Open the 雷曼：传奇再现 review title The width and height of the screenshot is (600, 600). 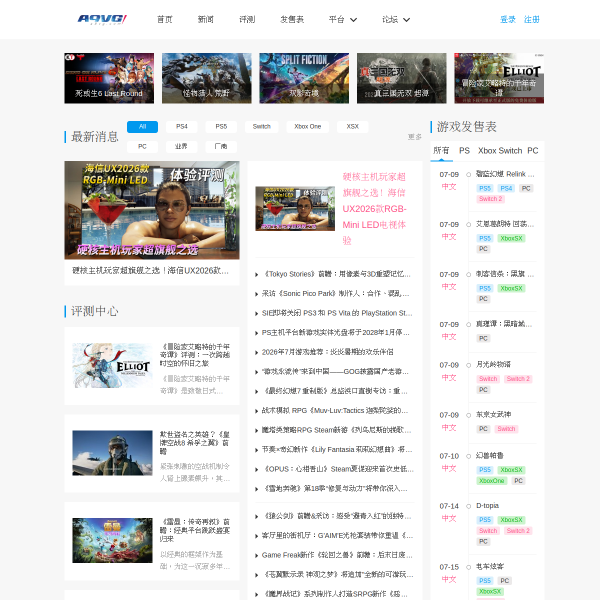195,530
